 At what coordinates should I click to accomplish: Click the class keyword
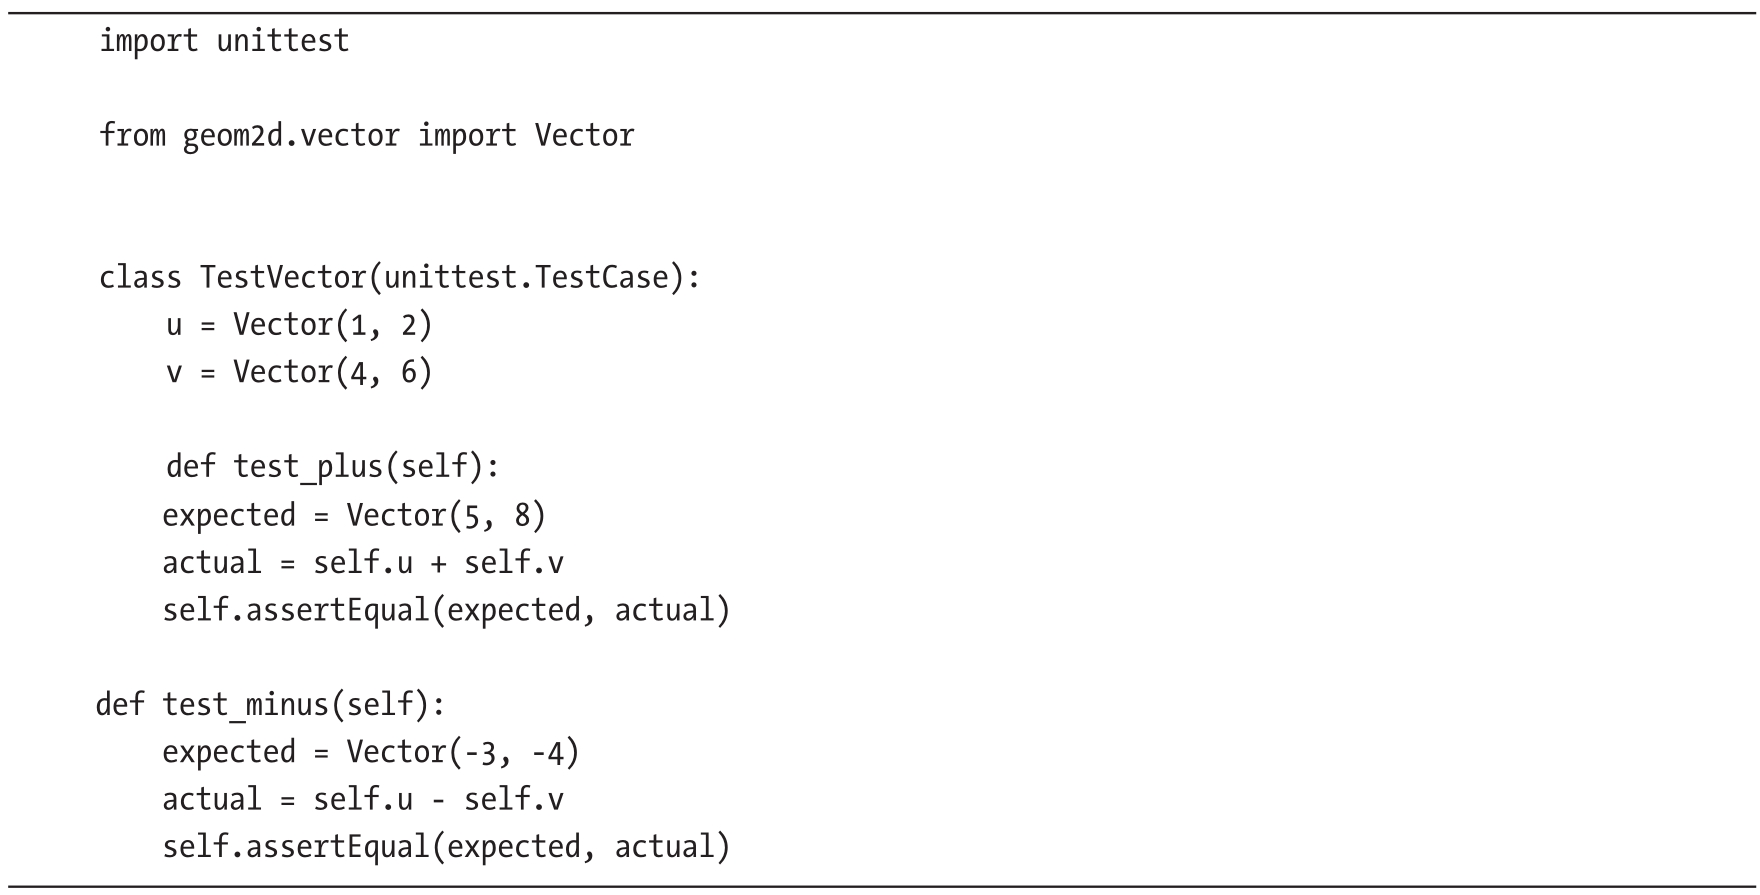140,276
